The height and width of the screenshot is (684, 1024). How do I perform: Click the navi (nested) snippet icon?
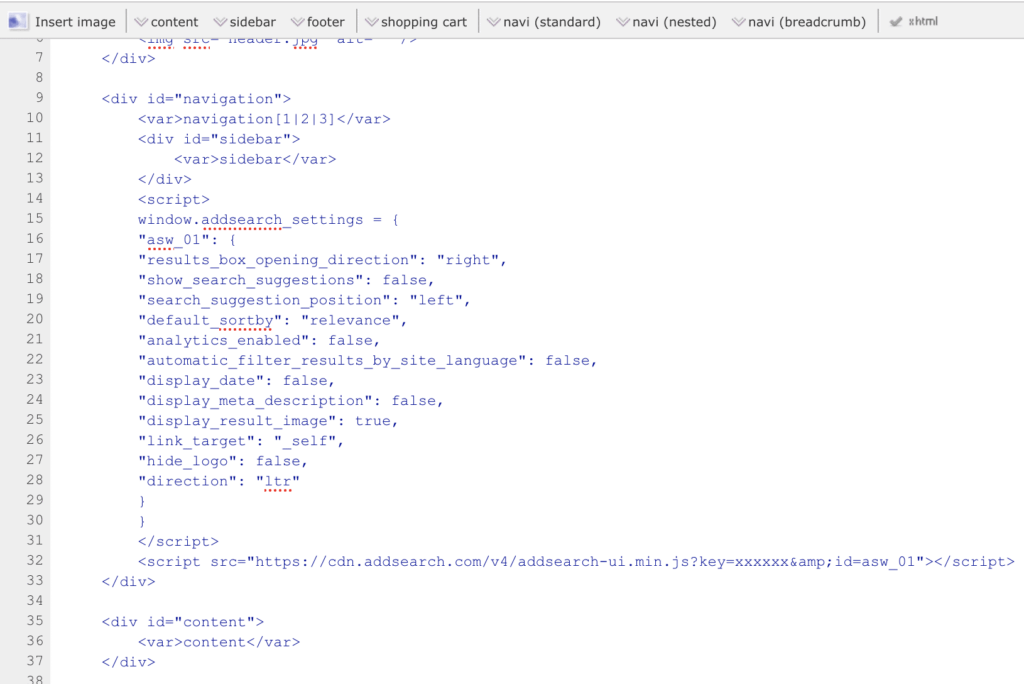click(x=621, y=21)
